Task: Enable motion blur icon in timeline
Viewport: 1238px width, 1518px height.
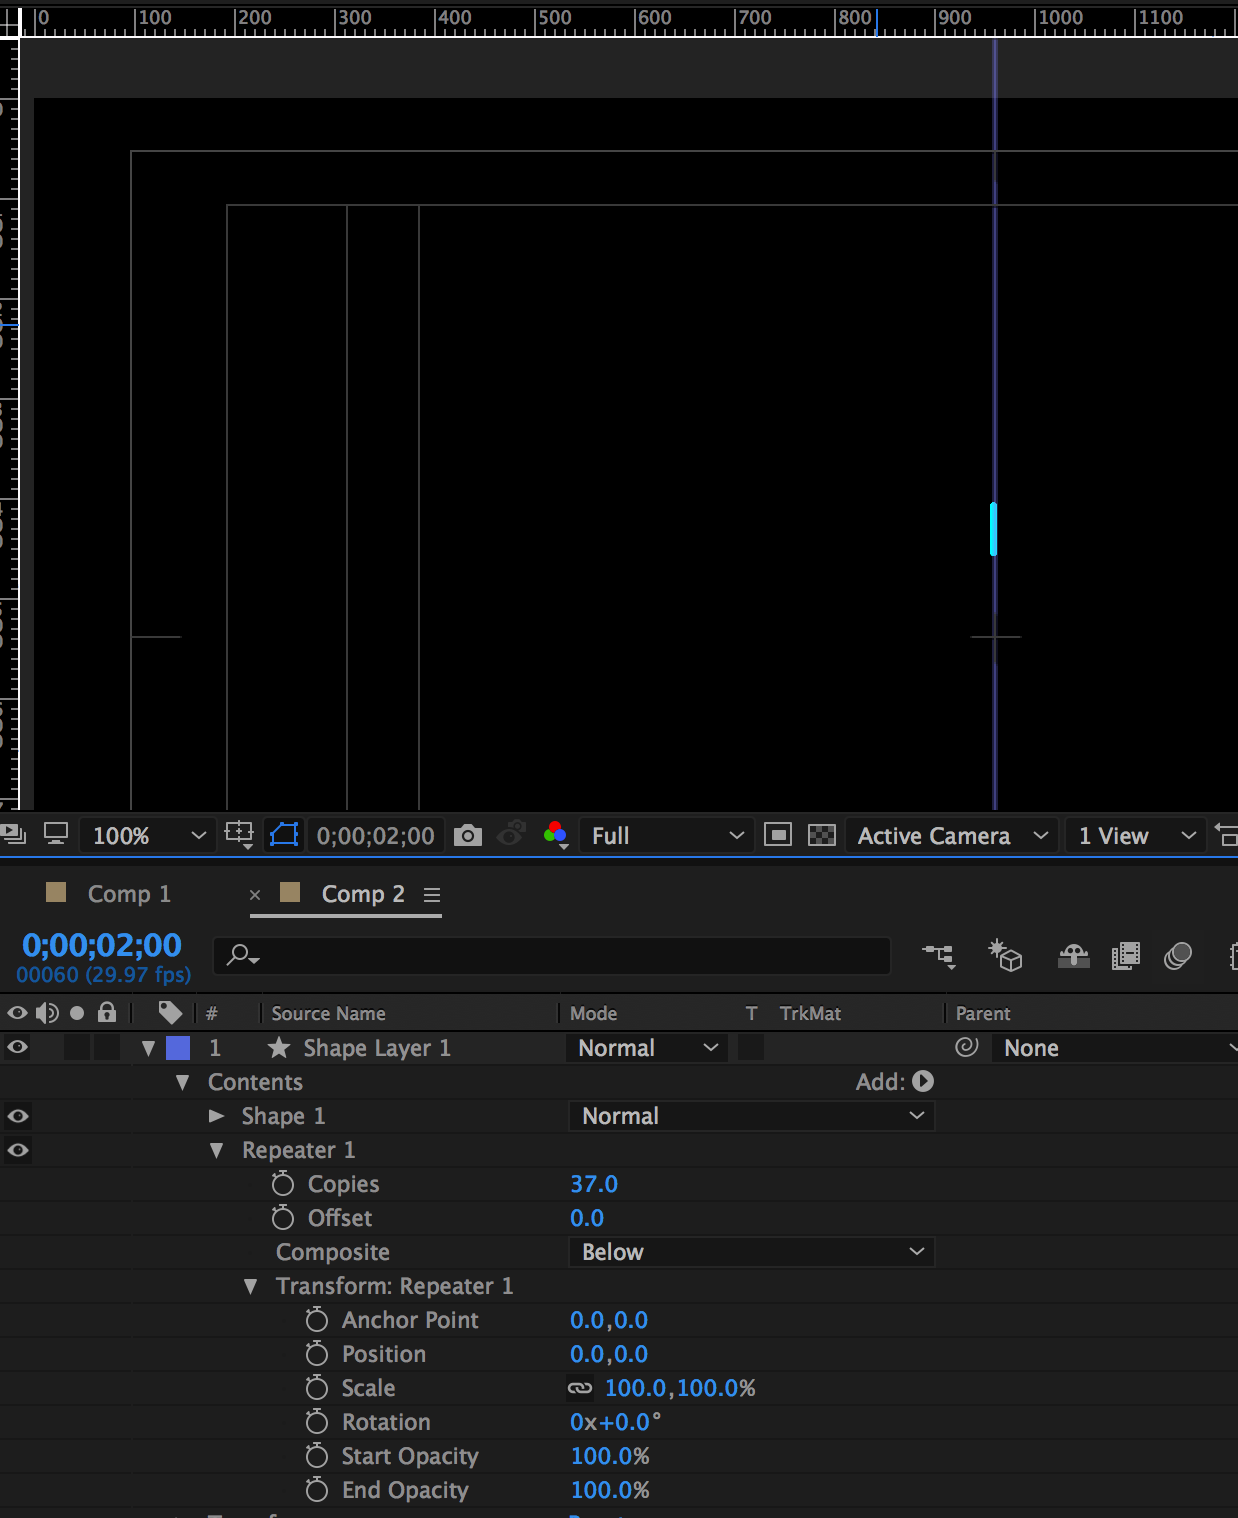Action: [x=1178, y=957]
